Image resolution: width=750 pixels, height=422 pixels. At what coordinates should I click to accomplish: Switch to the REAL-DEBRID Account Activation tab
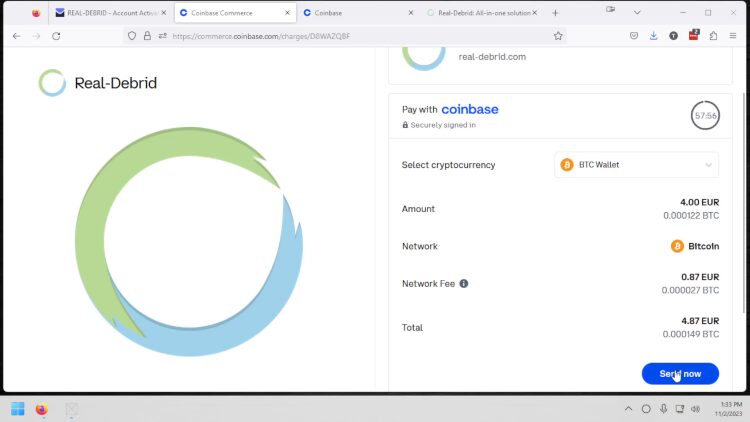pyautogui.click(x=109, y=13)
